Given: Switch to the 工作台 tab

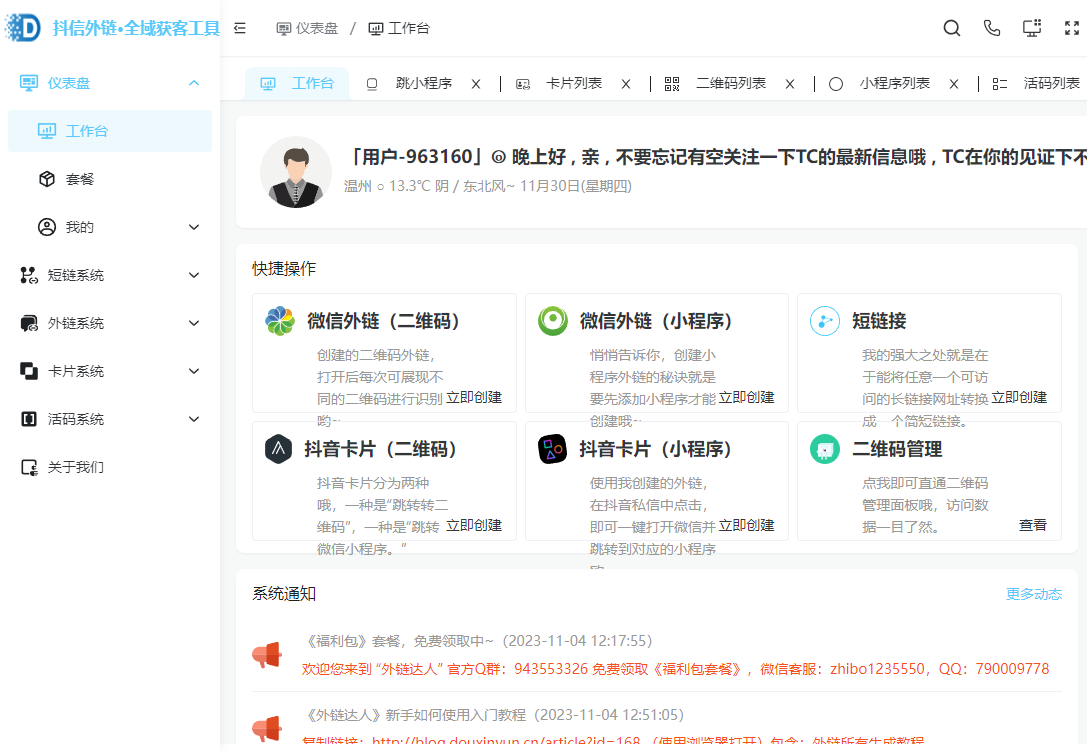Looking at the screenshot, I should point(297,84).
